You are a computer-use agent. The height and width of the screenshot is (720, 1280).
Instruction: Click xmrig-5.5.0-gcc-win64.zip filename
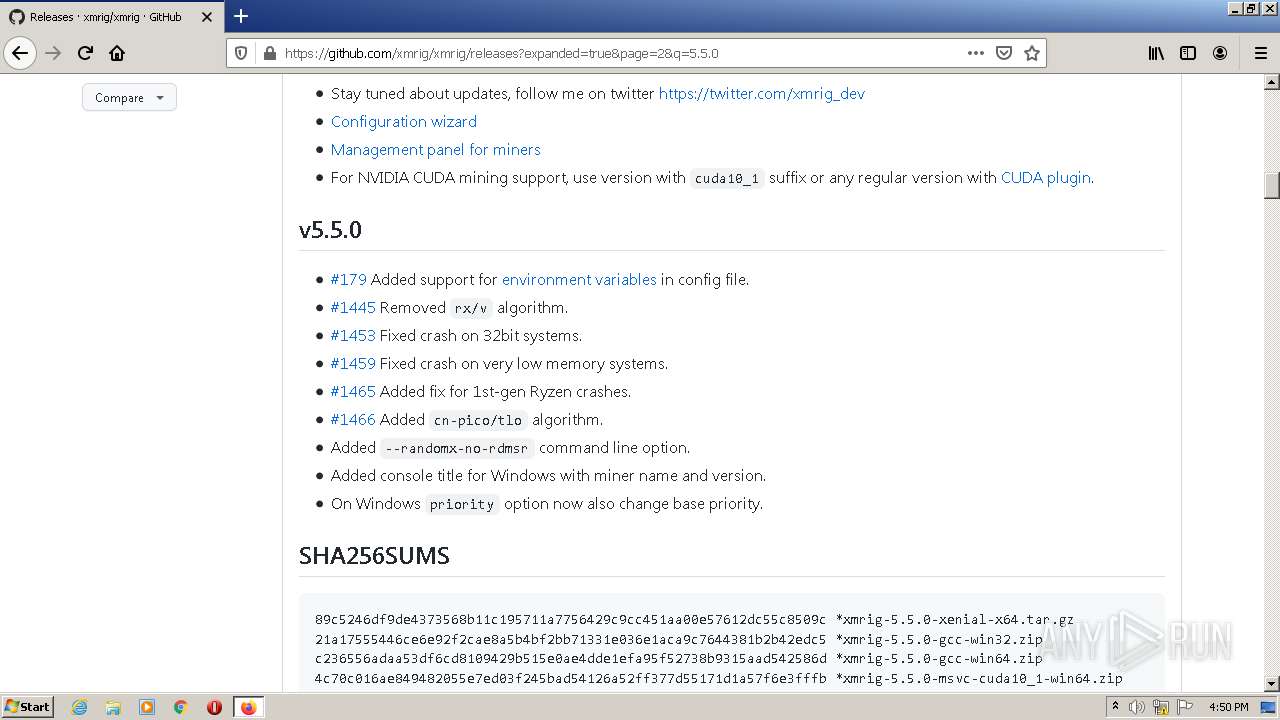[942, 658]
